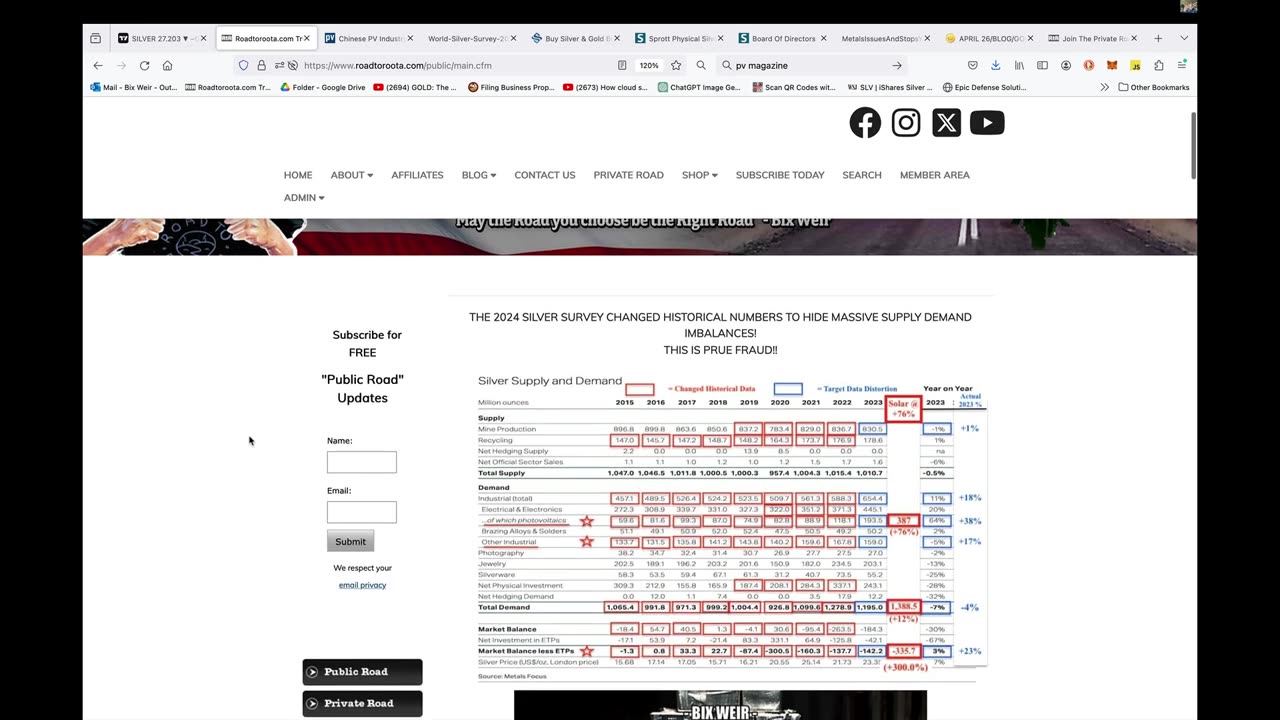Open the YouTube social icon
The width and height of the screenshot is (1280, 720).
(987, 123)
